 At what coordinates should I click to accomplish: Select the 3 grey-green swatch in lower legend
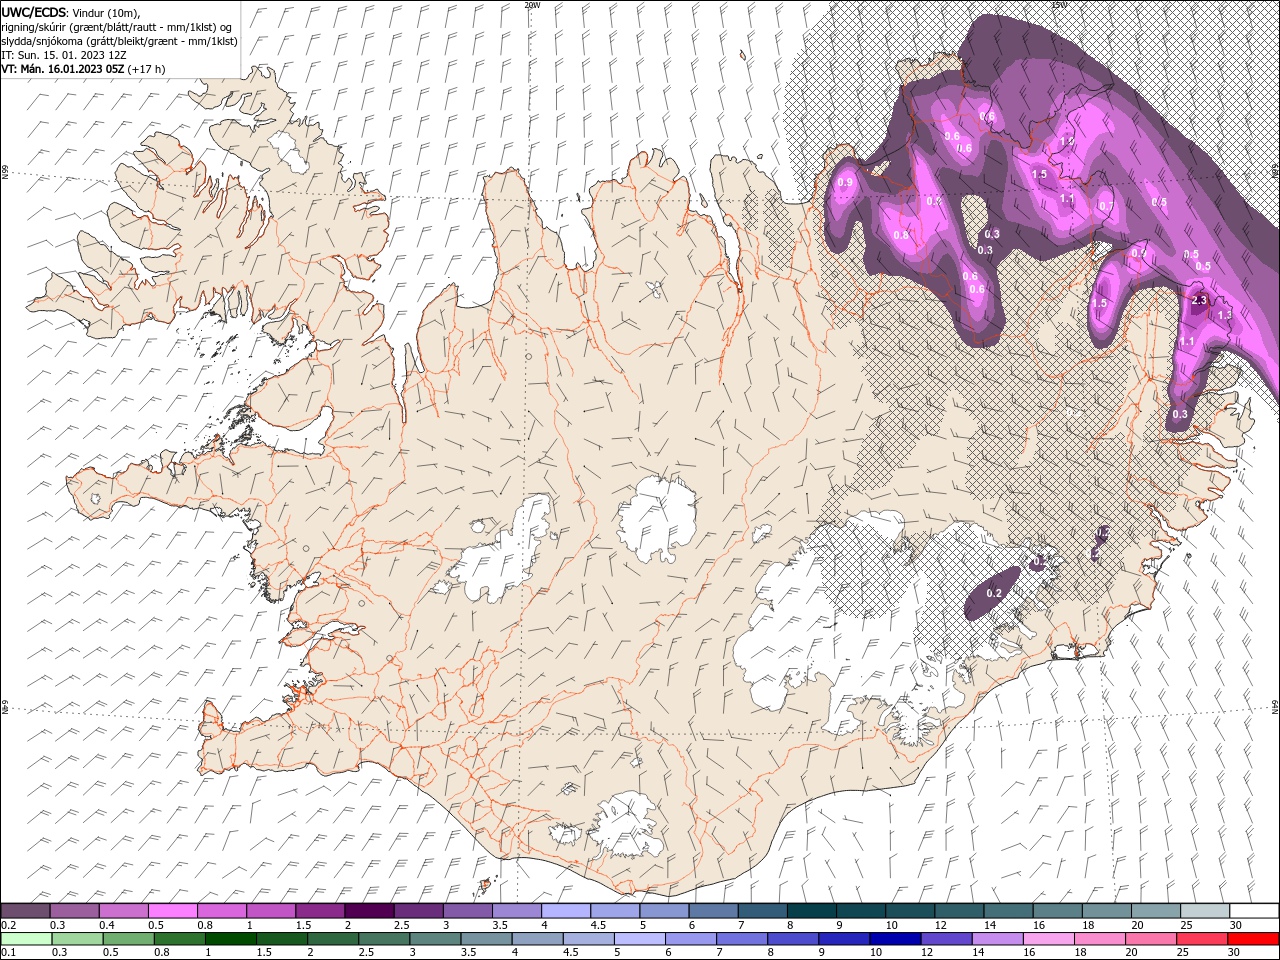(x=435, y=938)
